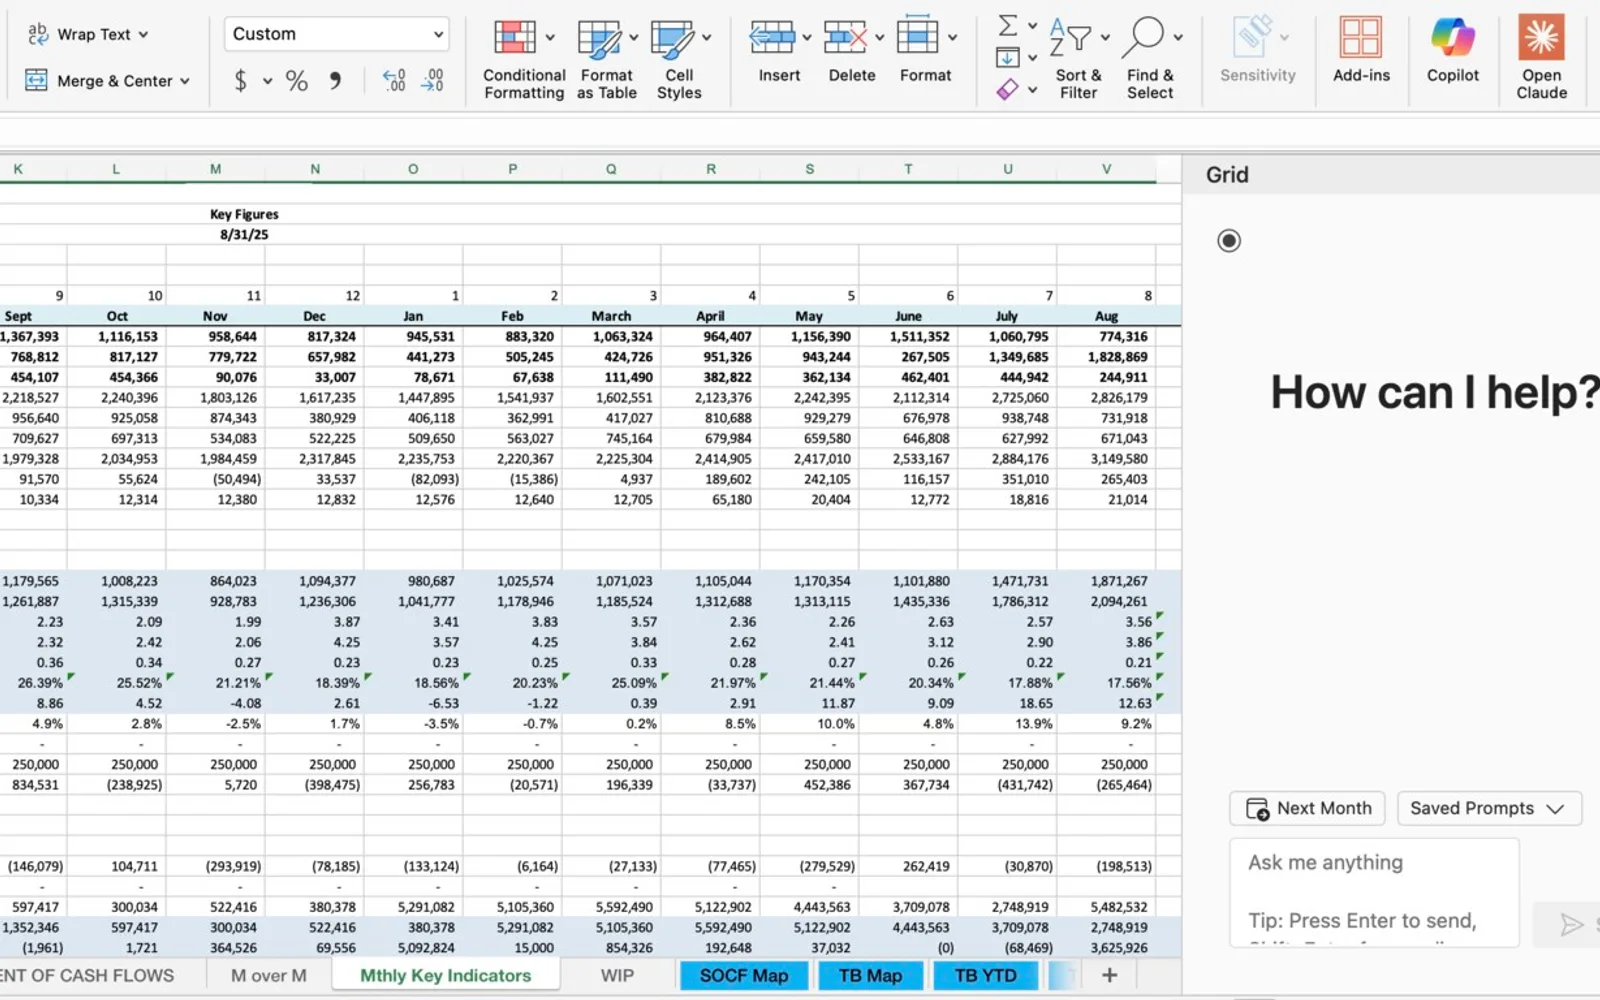Click the AutoSum sigma icon
This screenshot has height=1000, width=1600.
click(1008, 25)
